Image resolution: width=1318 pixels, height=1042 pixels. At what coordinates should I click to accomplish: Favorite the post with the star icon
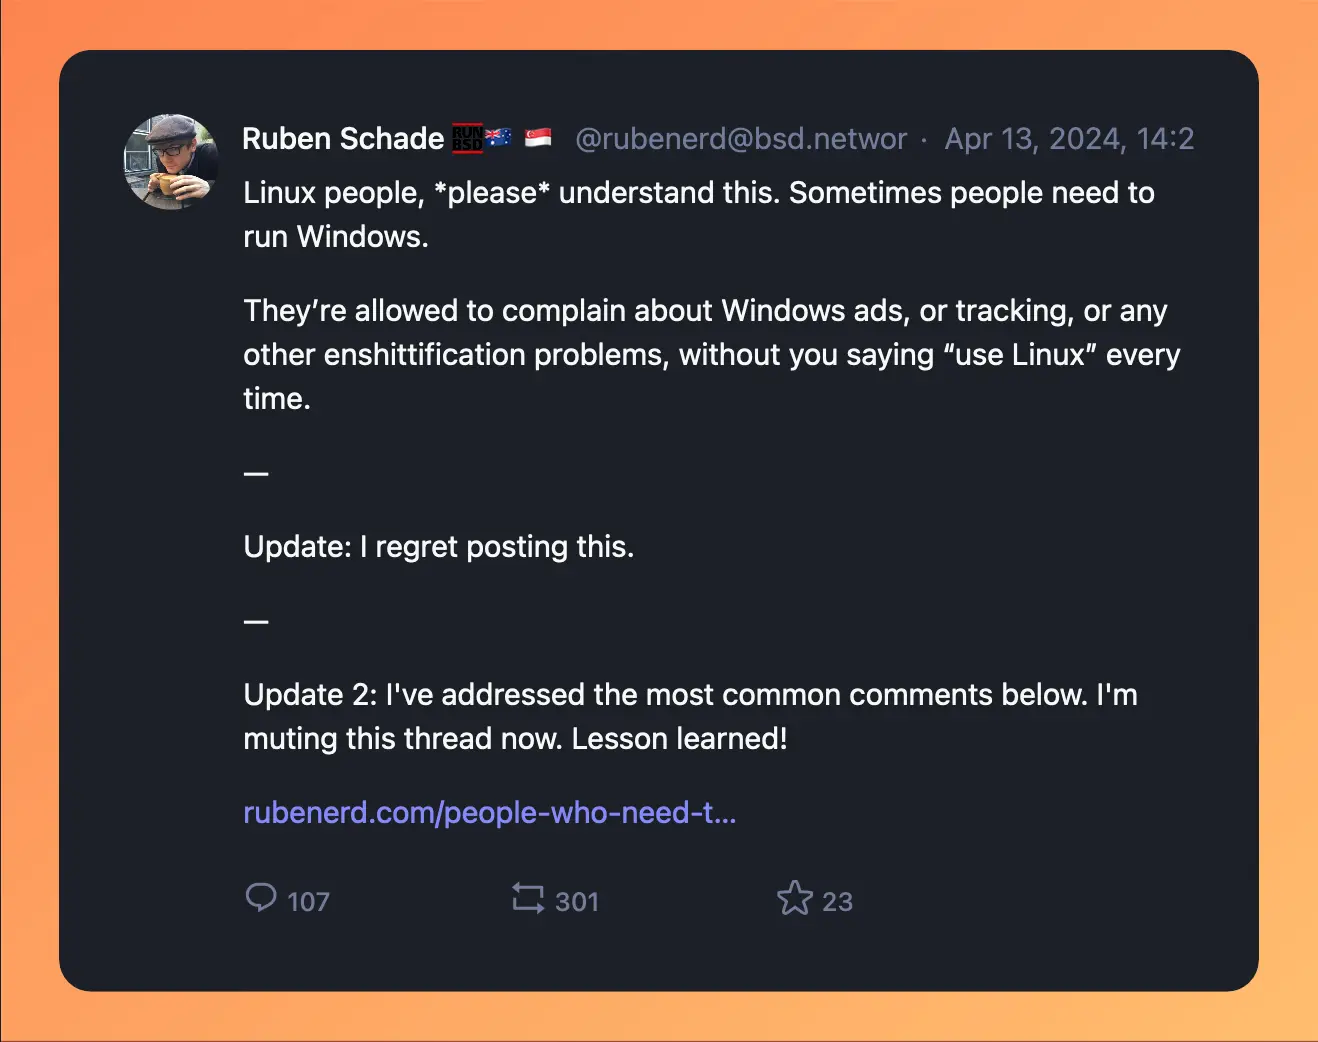(795, 898)
